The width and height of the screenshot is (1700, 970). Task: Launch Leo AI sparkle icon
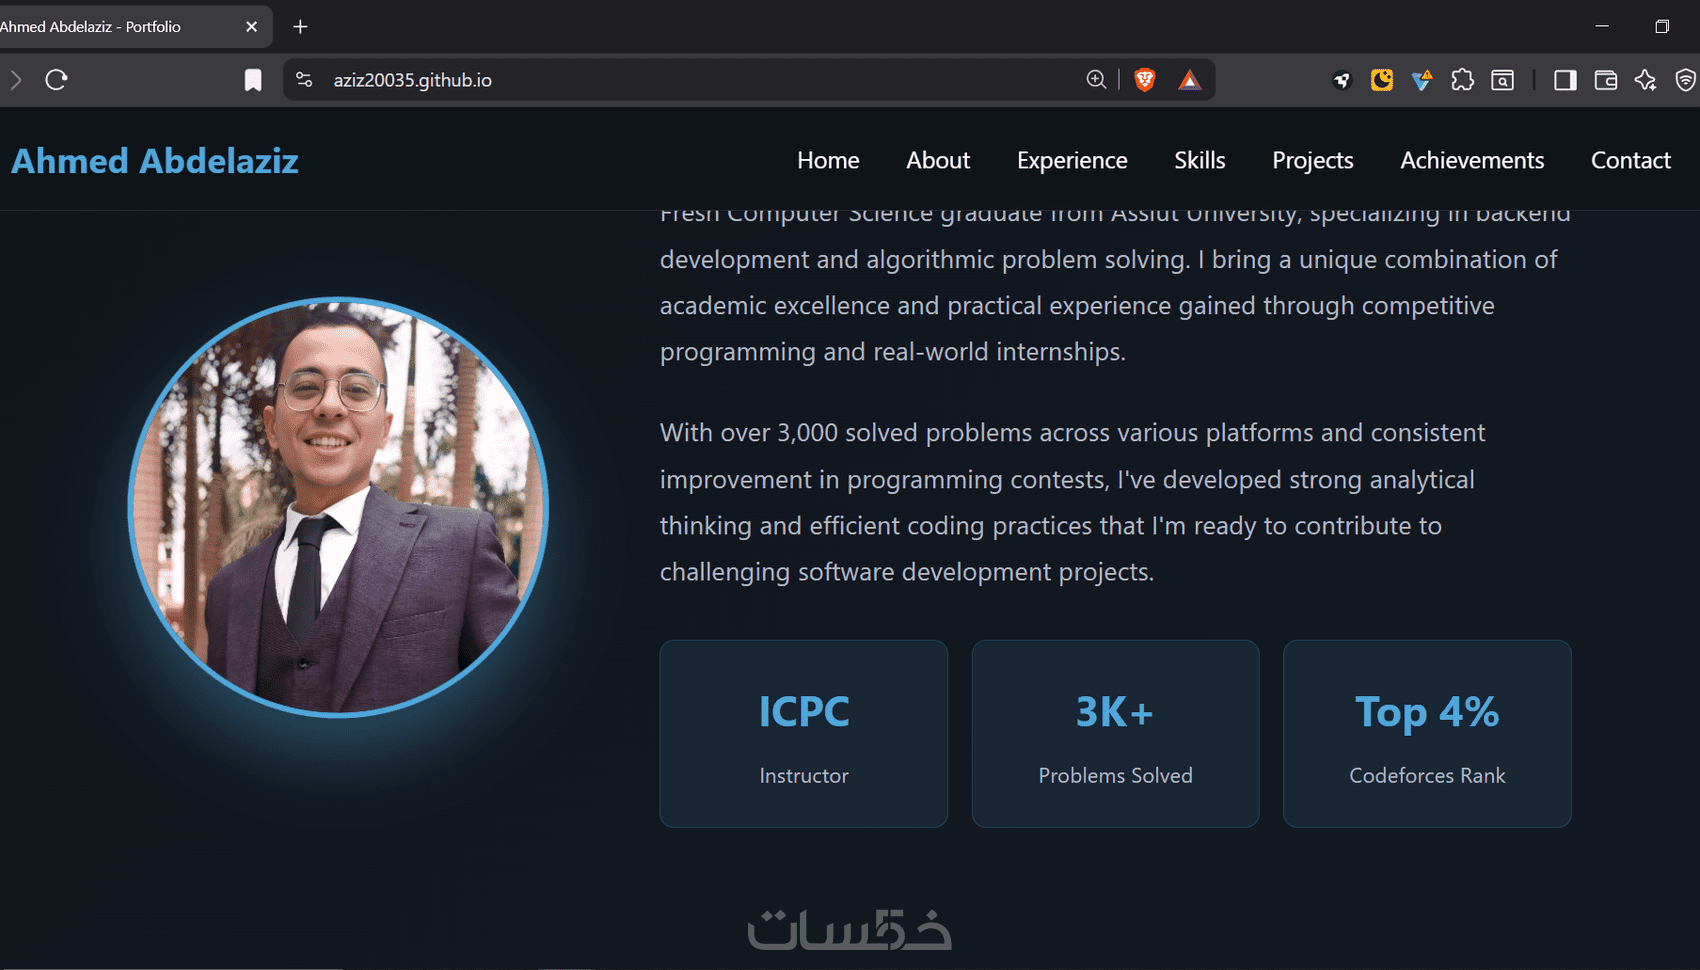pos(1645,80)
